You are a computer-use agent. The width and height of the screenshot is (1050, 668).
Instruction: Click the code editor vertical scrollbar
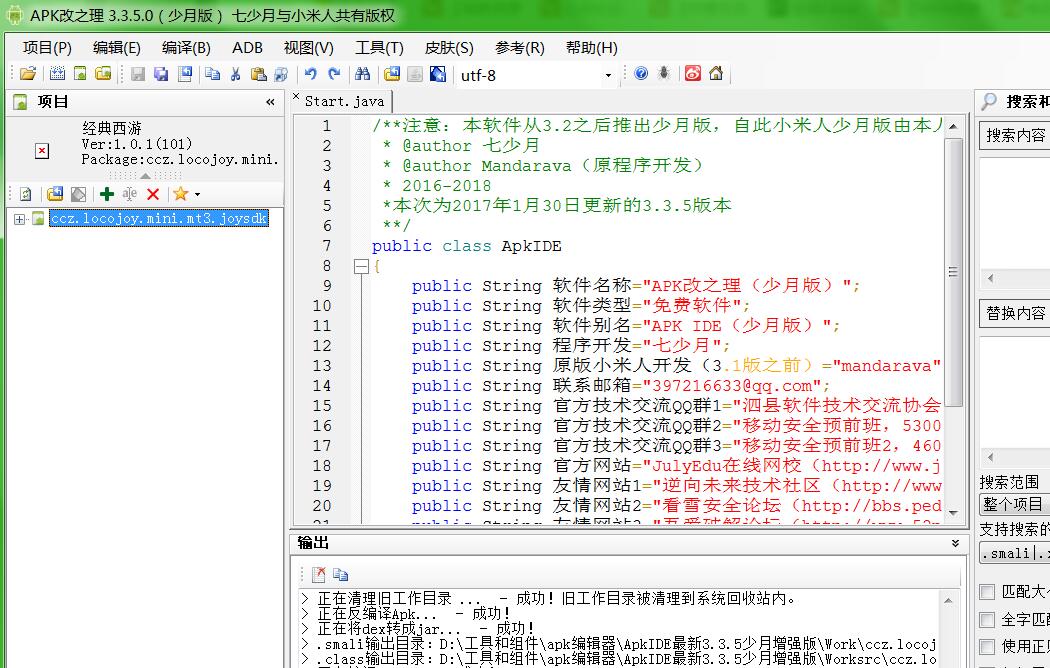point(955,270)
